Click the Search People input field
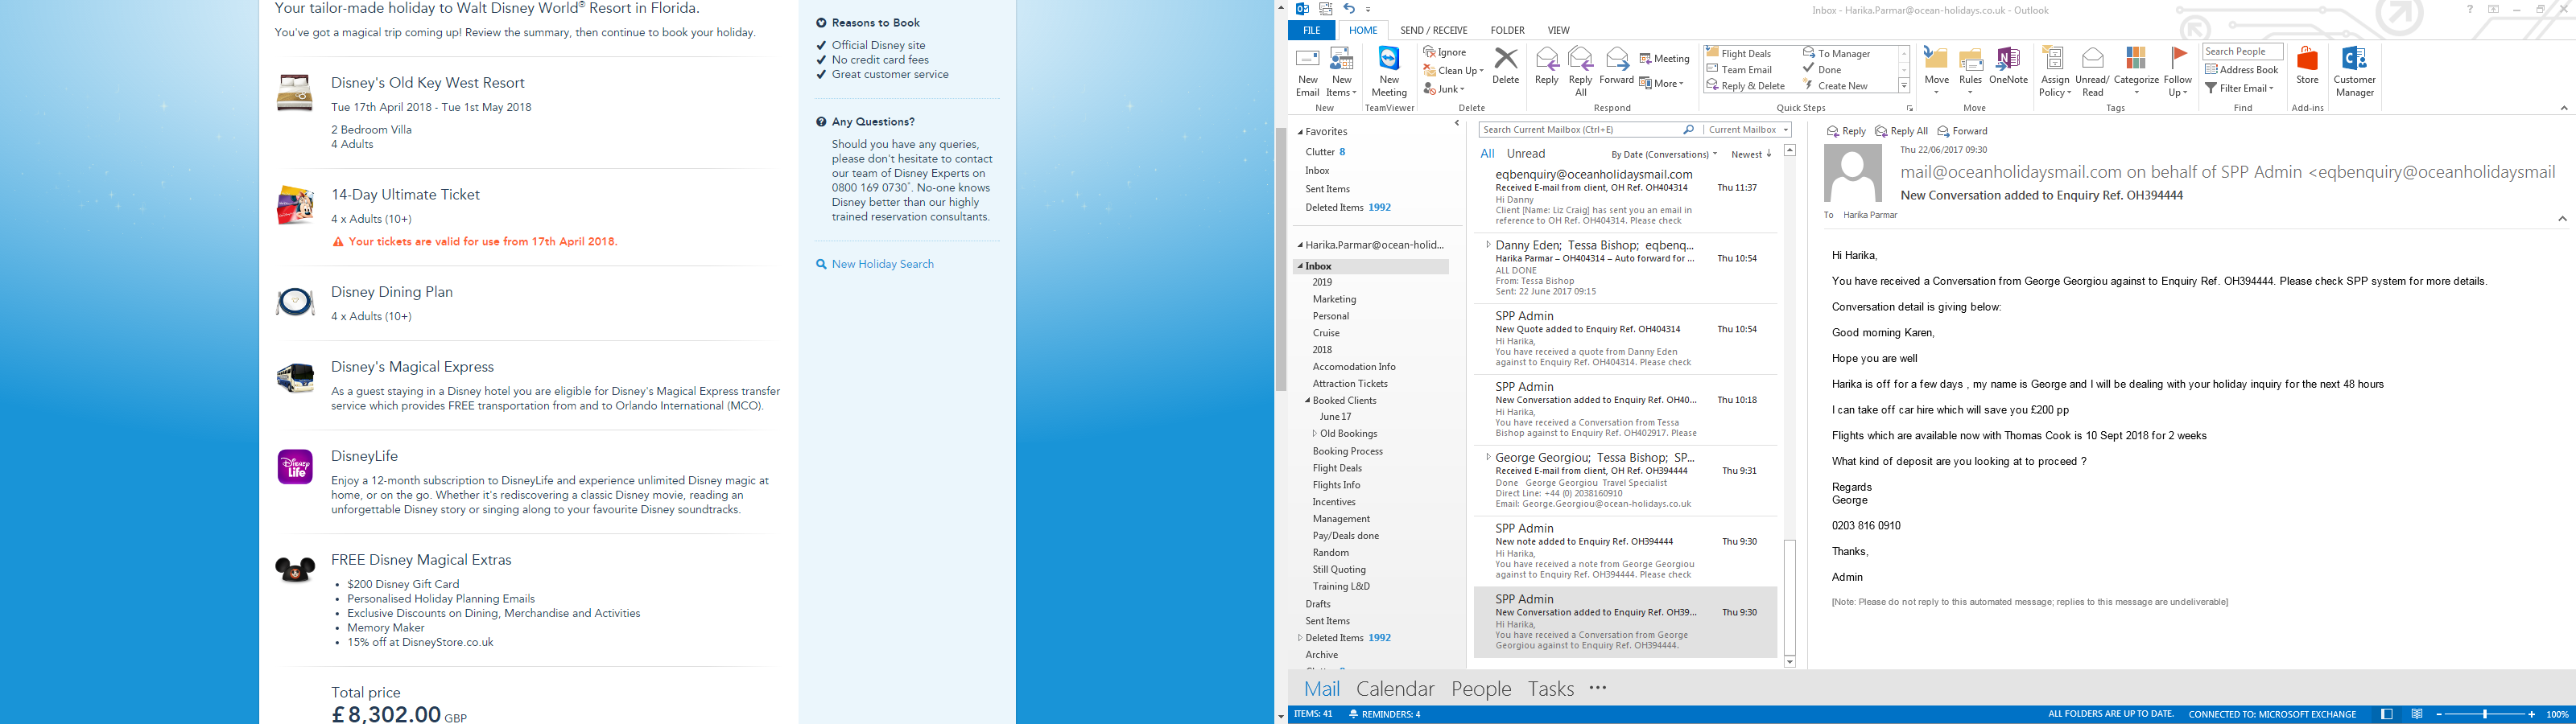The width and height of the screenshot is (2576, 724). 2242,52
